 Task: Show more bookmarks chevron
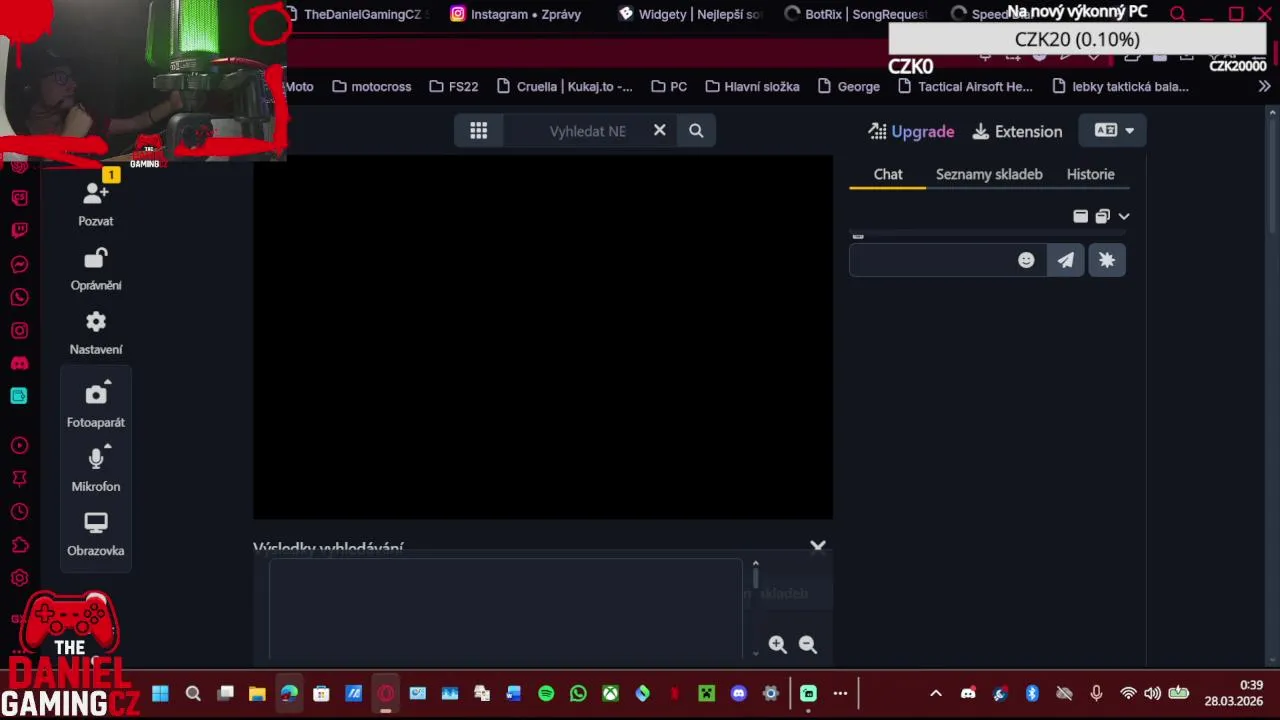[x=1264, y=86]
